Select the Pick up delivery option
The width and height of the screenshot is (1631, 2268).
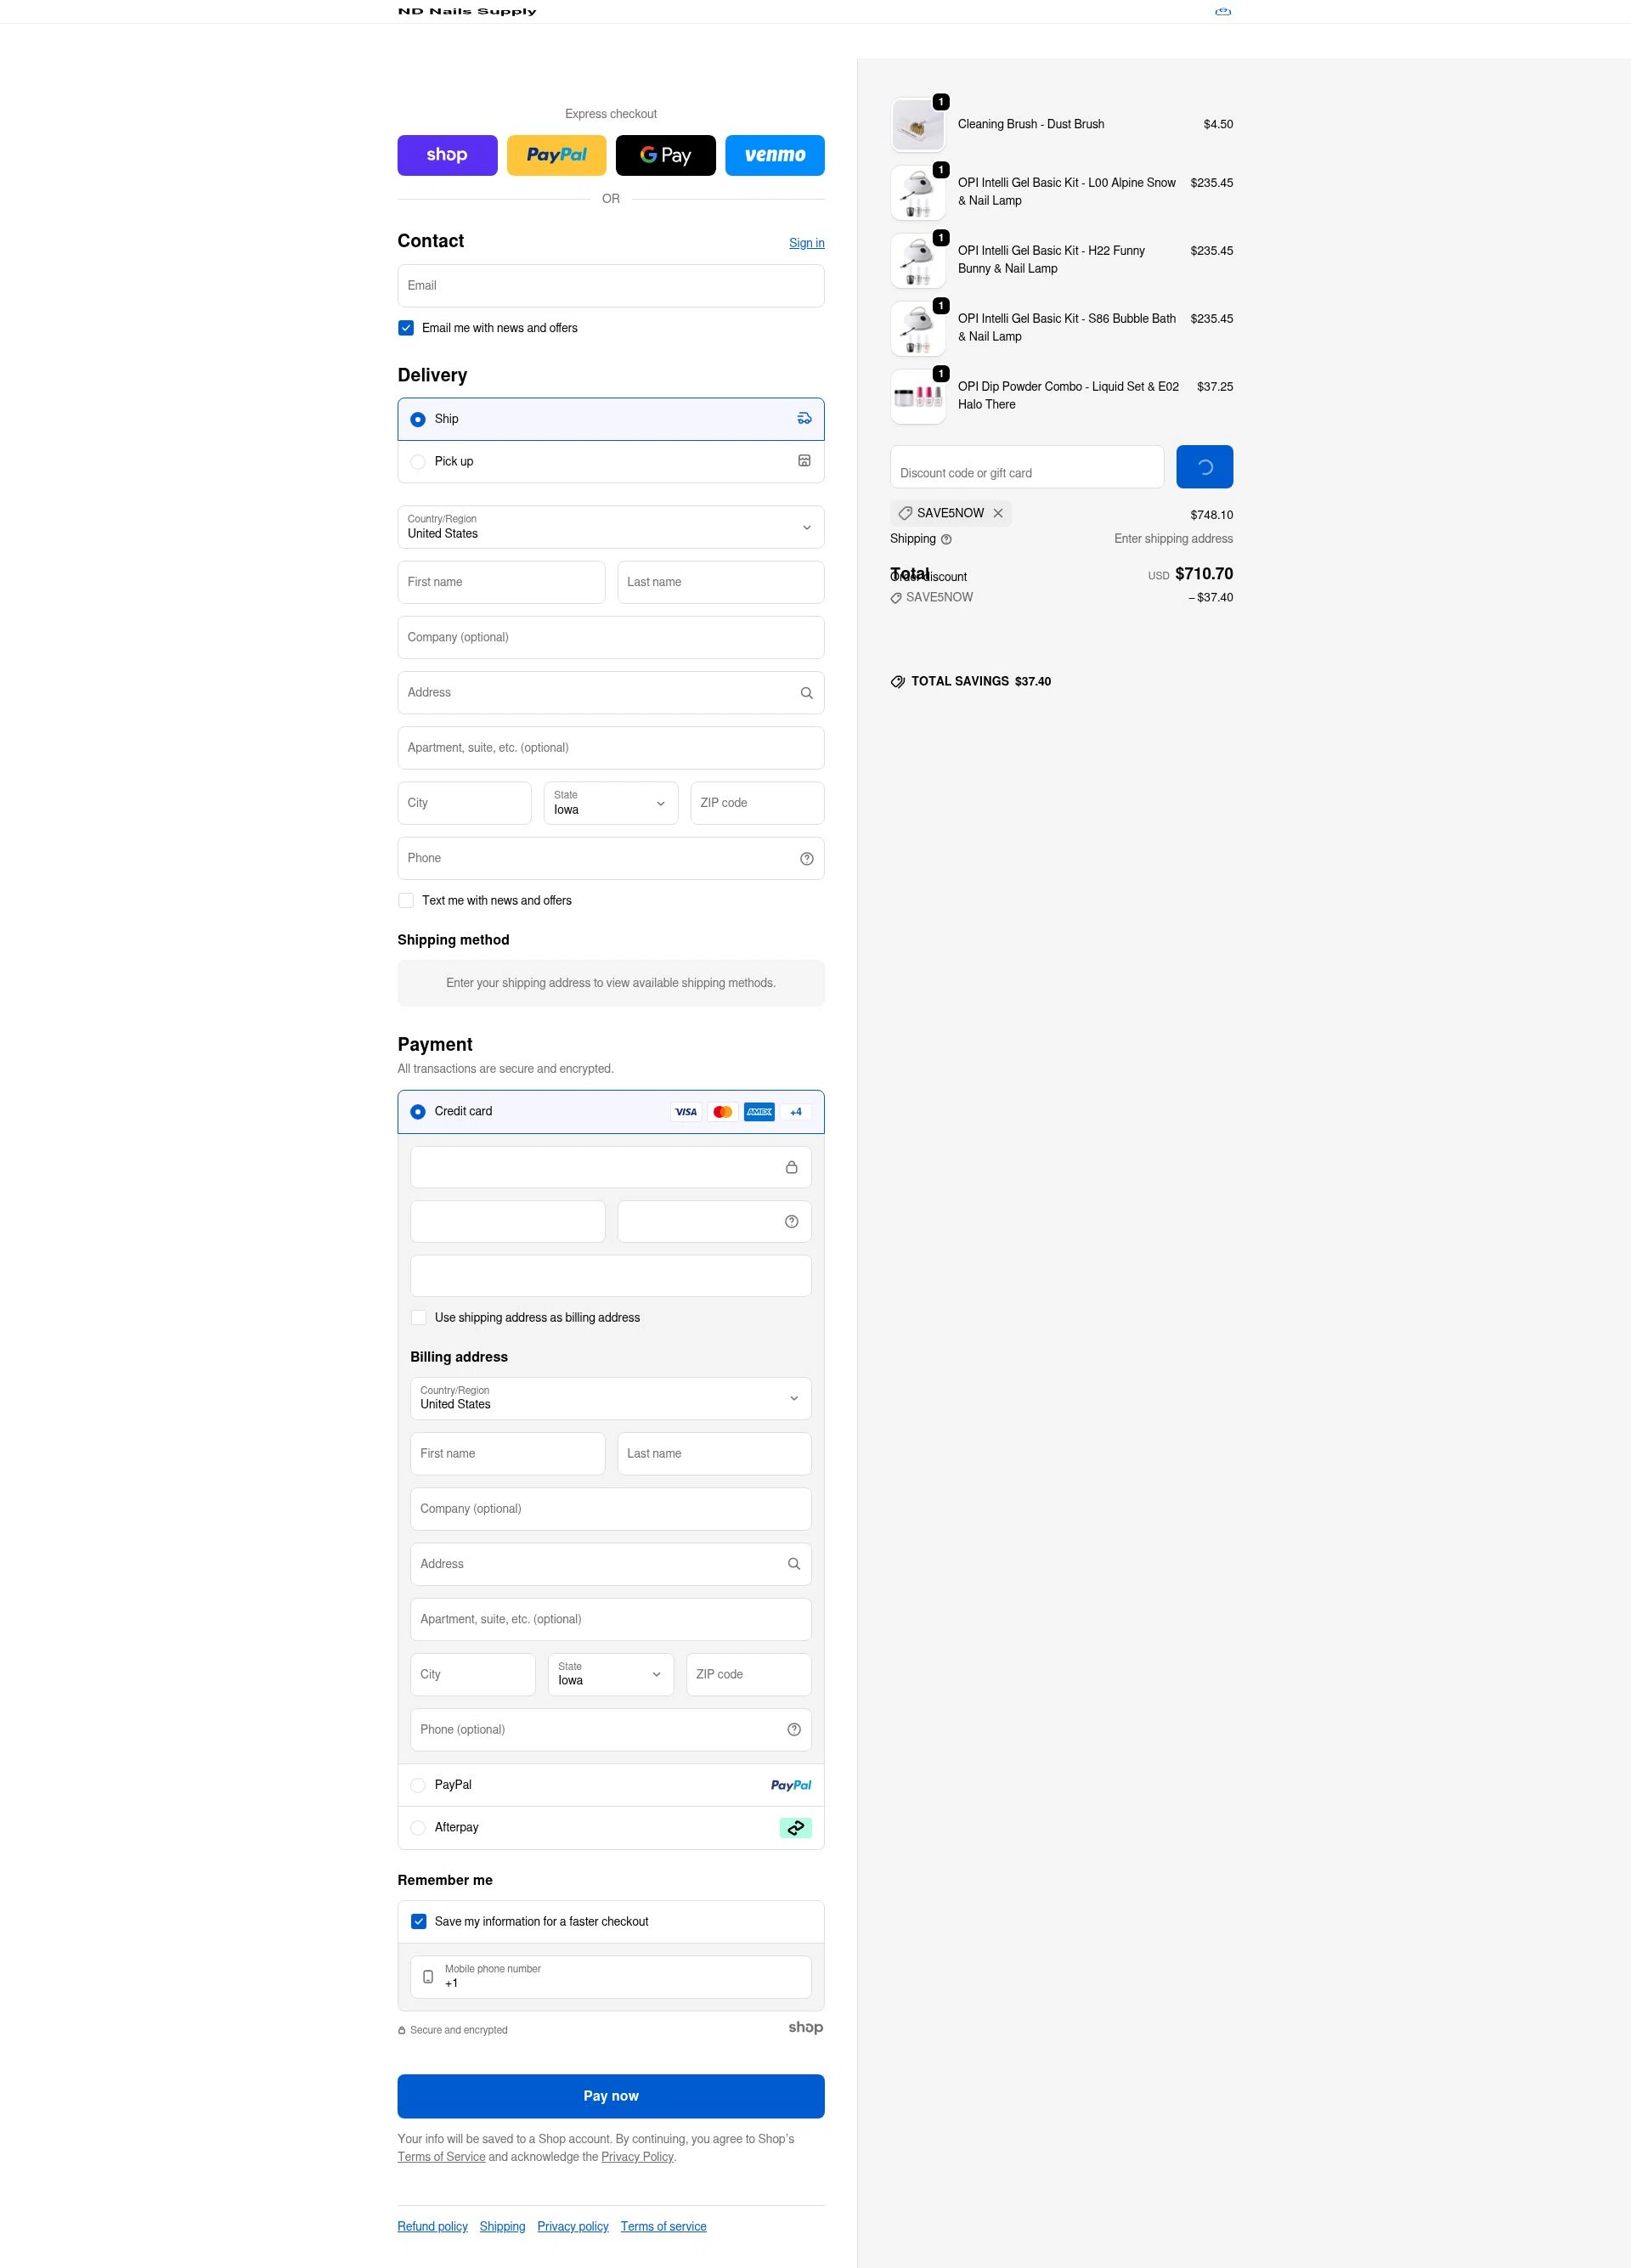418,461
